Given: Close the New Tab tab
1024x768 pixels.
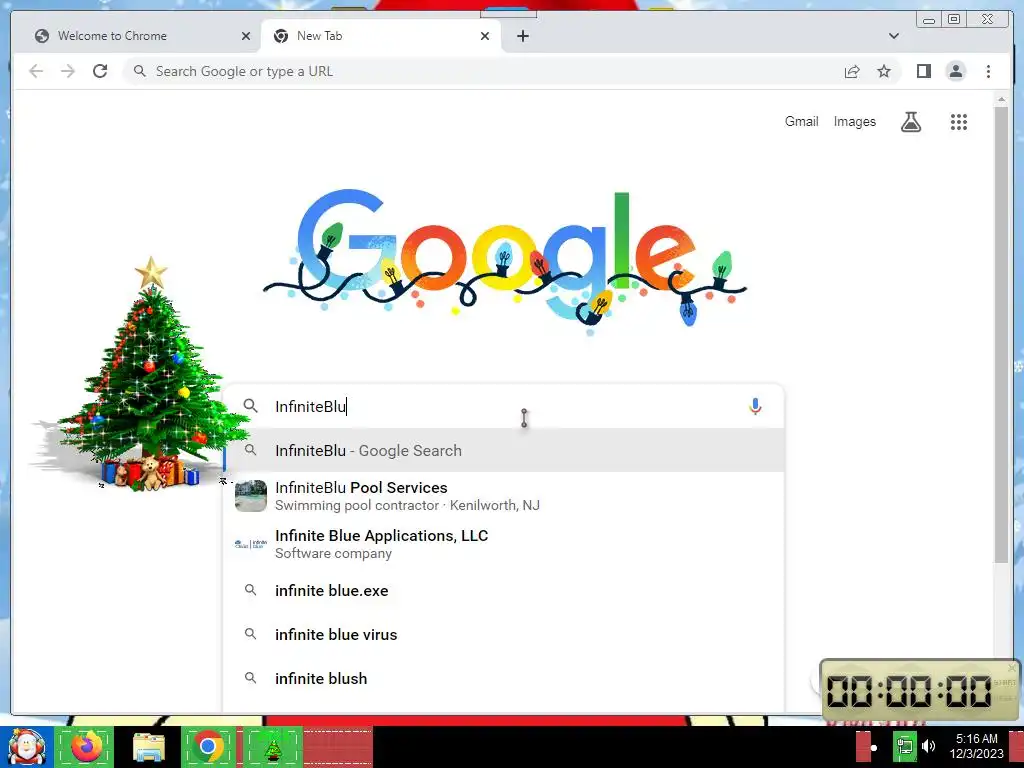Looking at the screenshot, I should point(485,36).
